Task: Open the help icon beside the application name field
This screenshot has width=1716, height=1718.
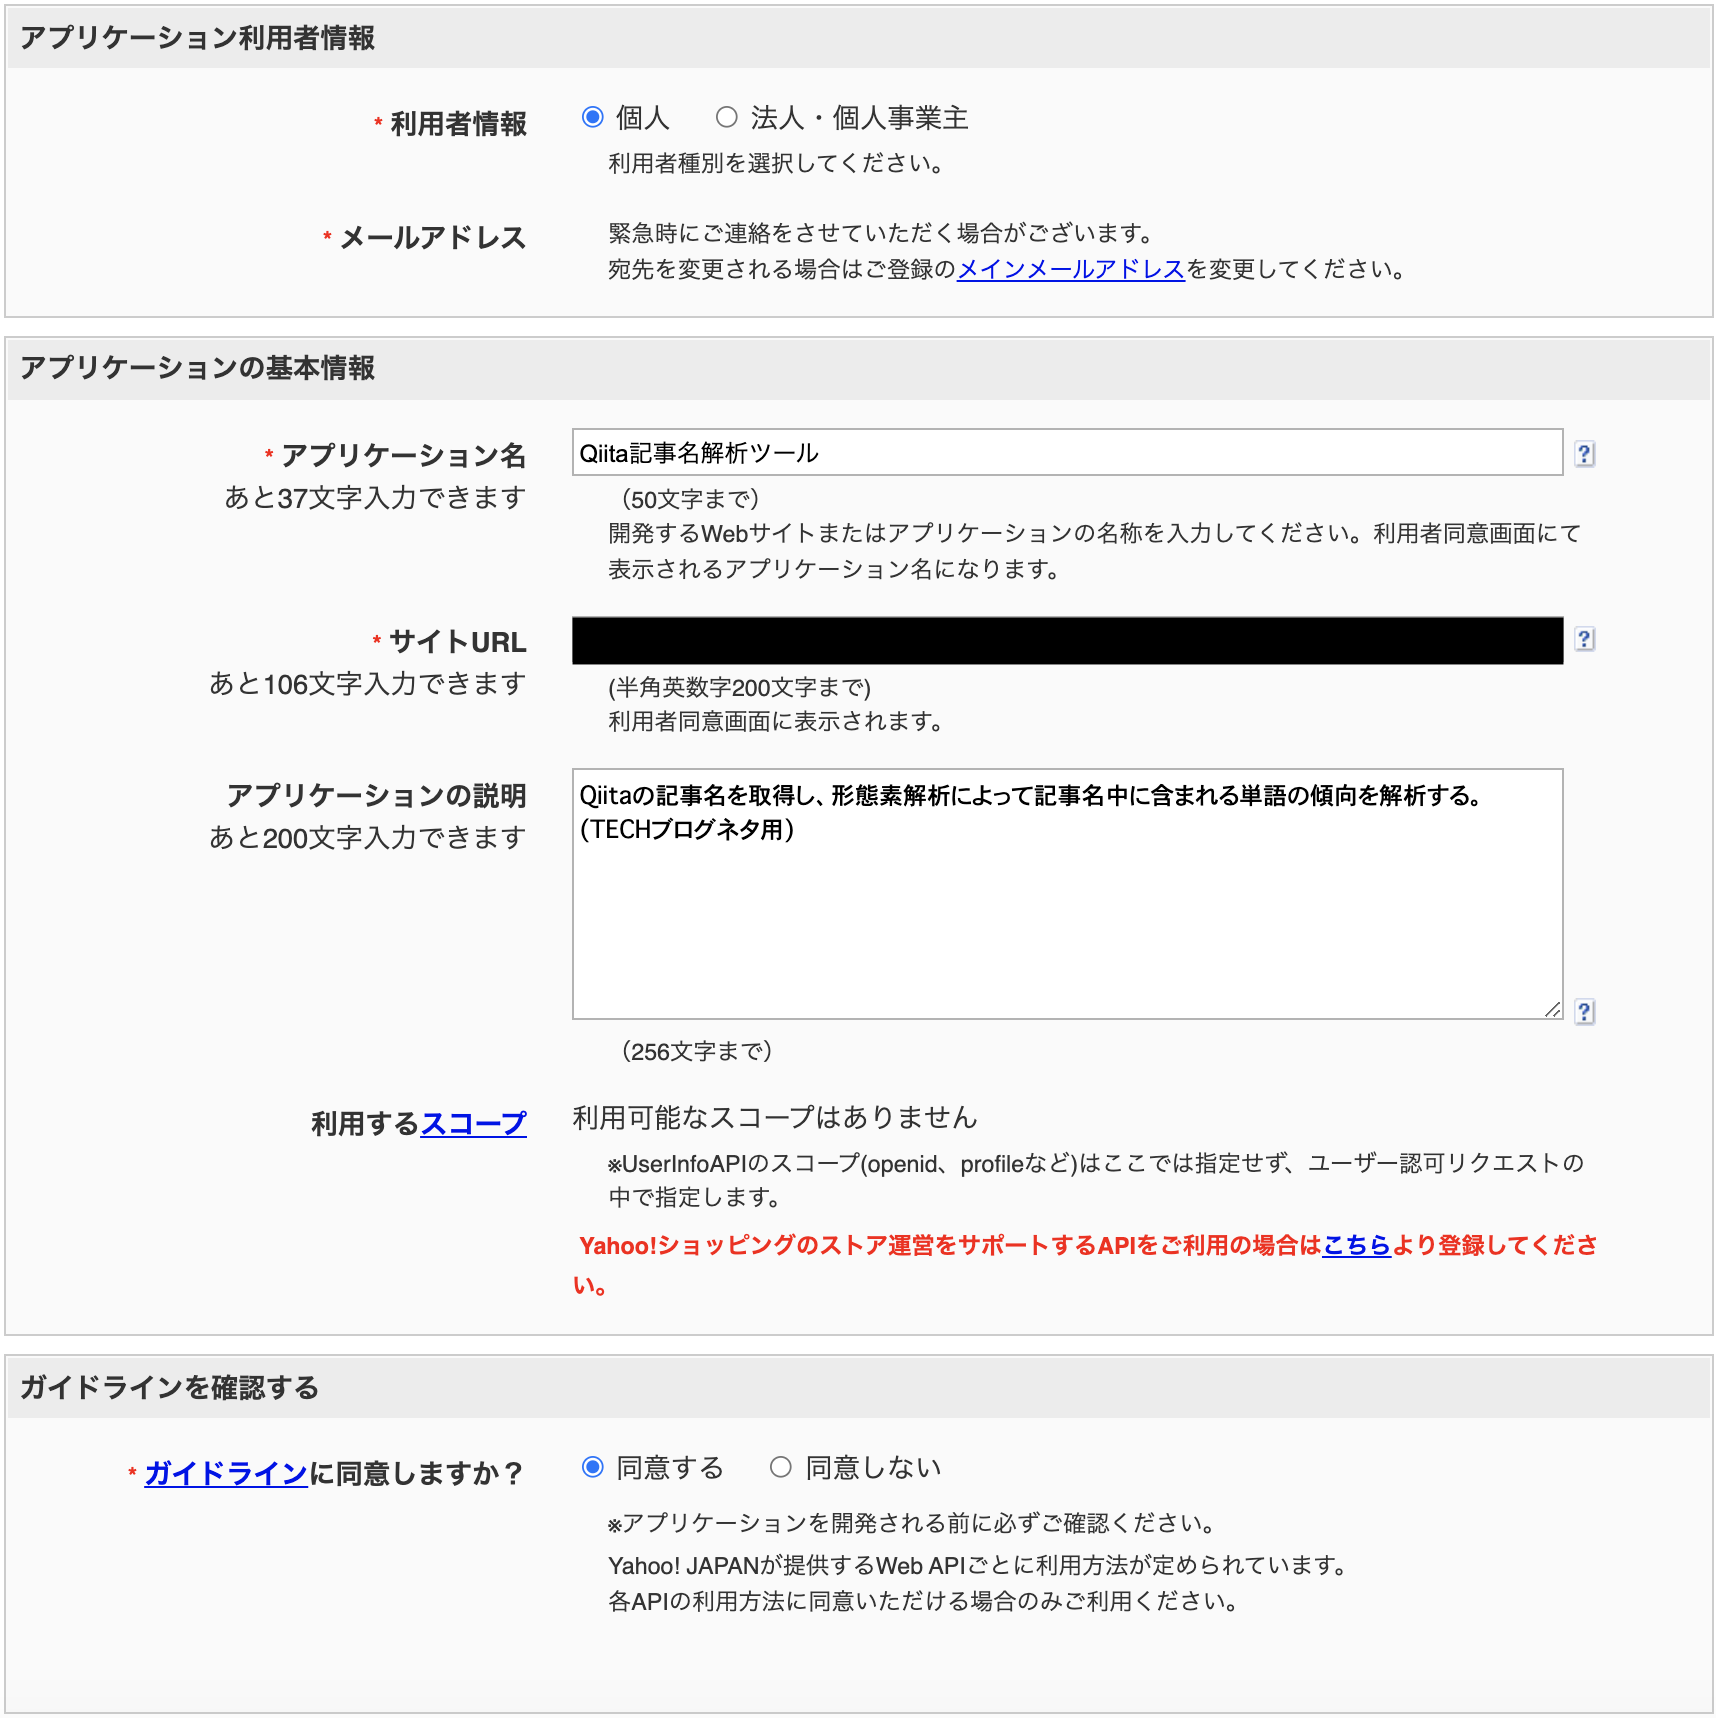Action: point(1584,454)
